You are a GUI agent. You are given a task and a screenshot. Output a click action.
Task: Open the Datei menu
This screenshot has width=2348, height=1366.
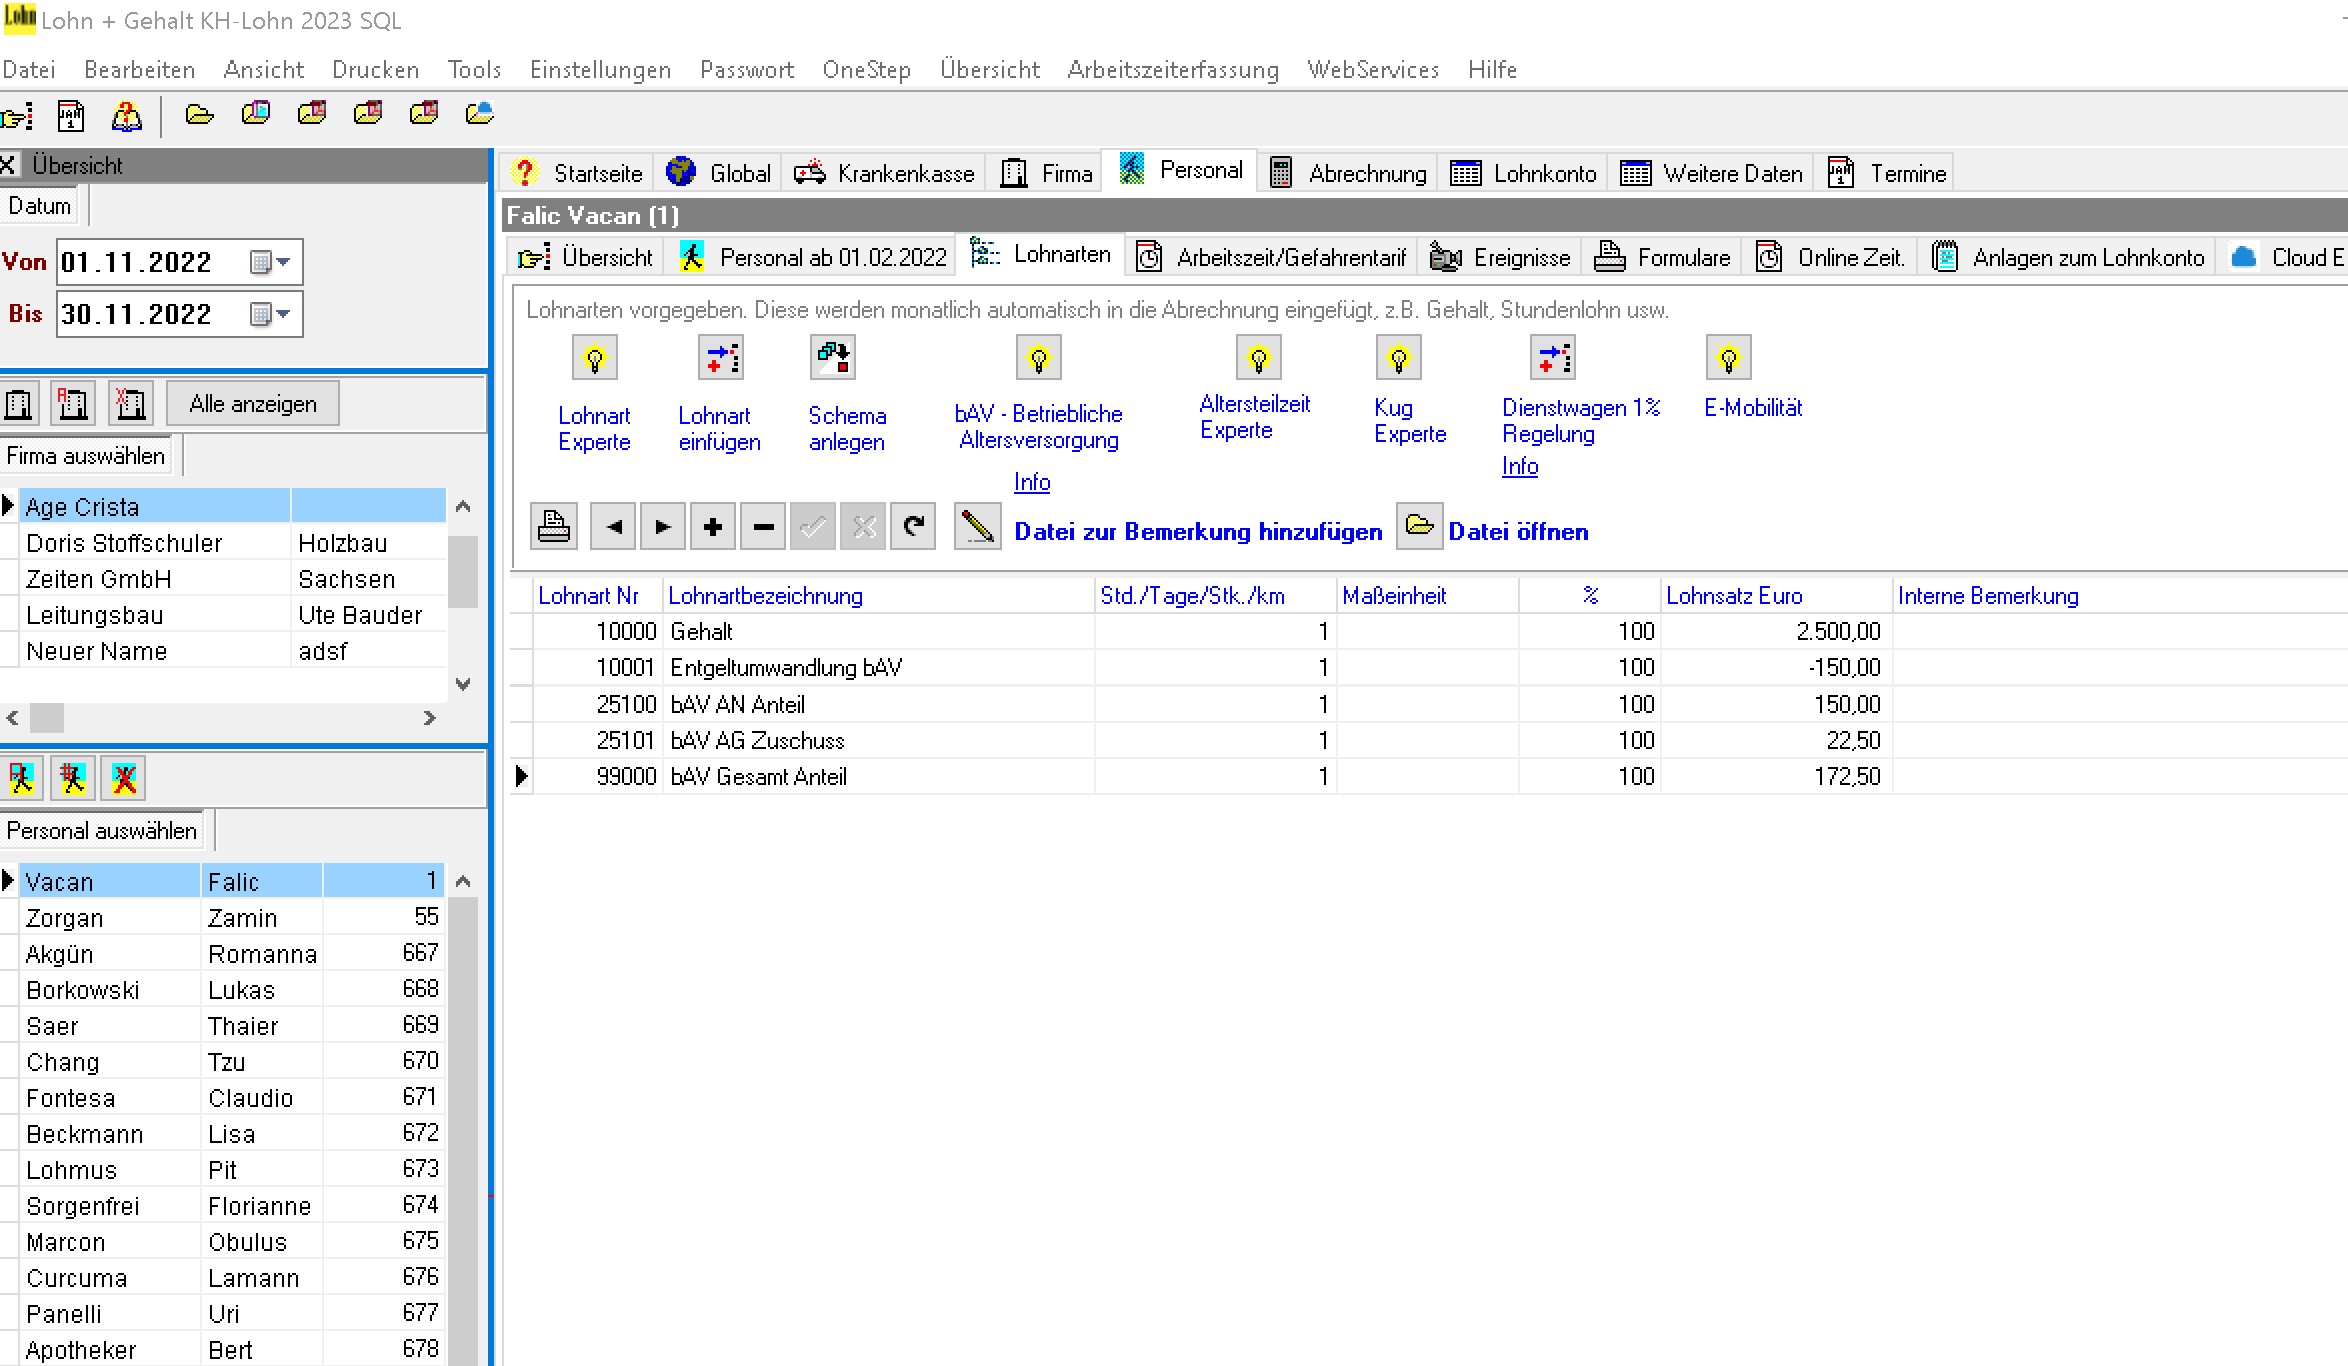pos(28,70)
